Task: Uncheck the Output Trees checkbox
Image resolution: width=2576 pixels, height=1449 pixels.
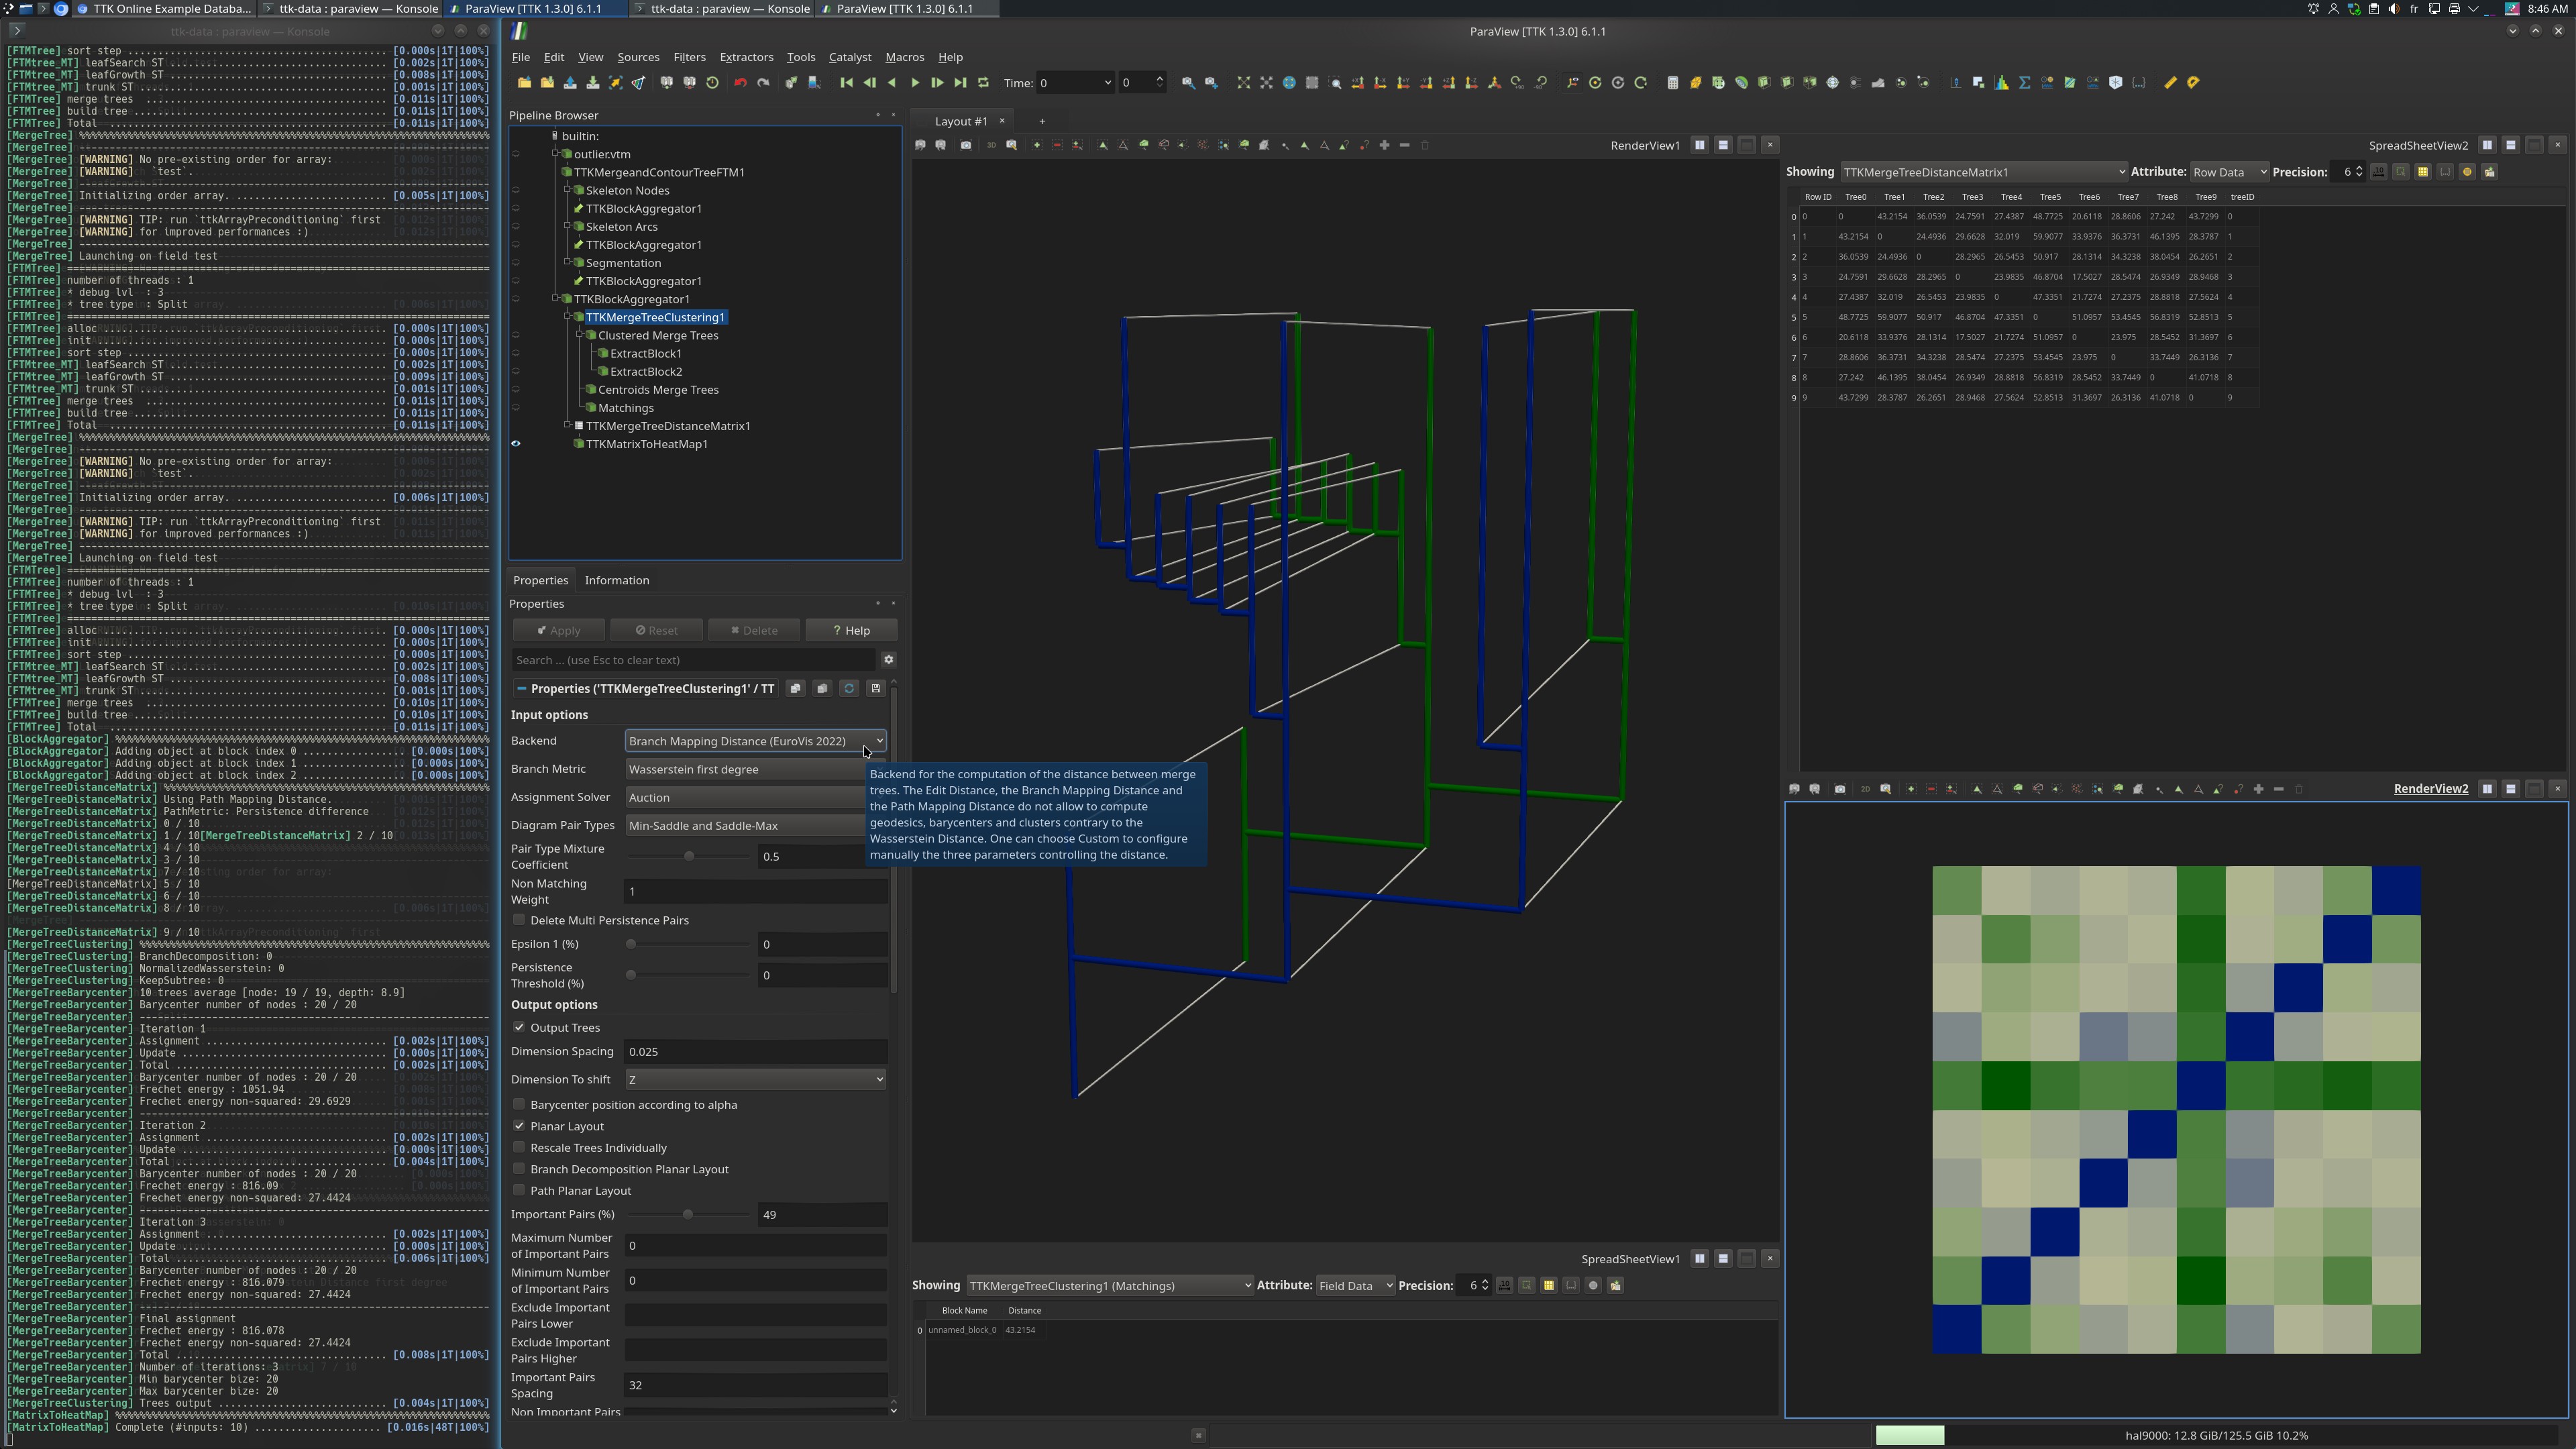Action: (x=519, y=1027)
